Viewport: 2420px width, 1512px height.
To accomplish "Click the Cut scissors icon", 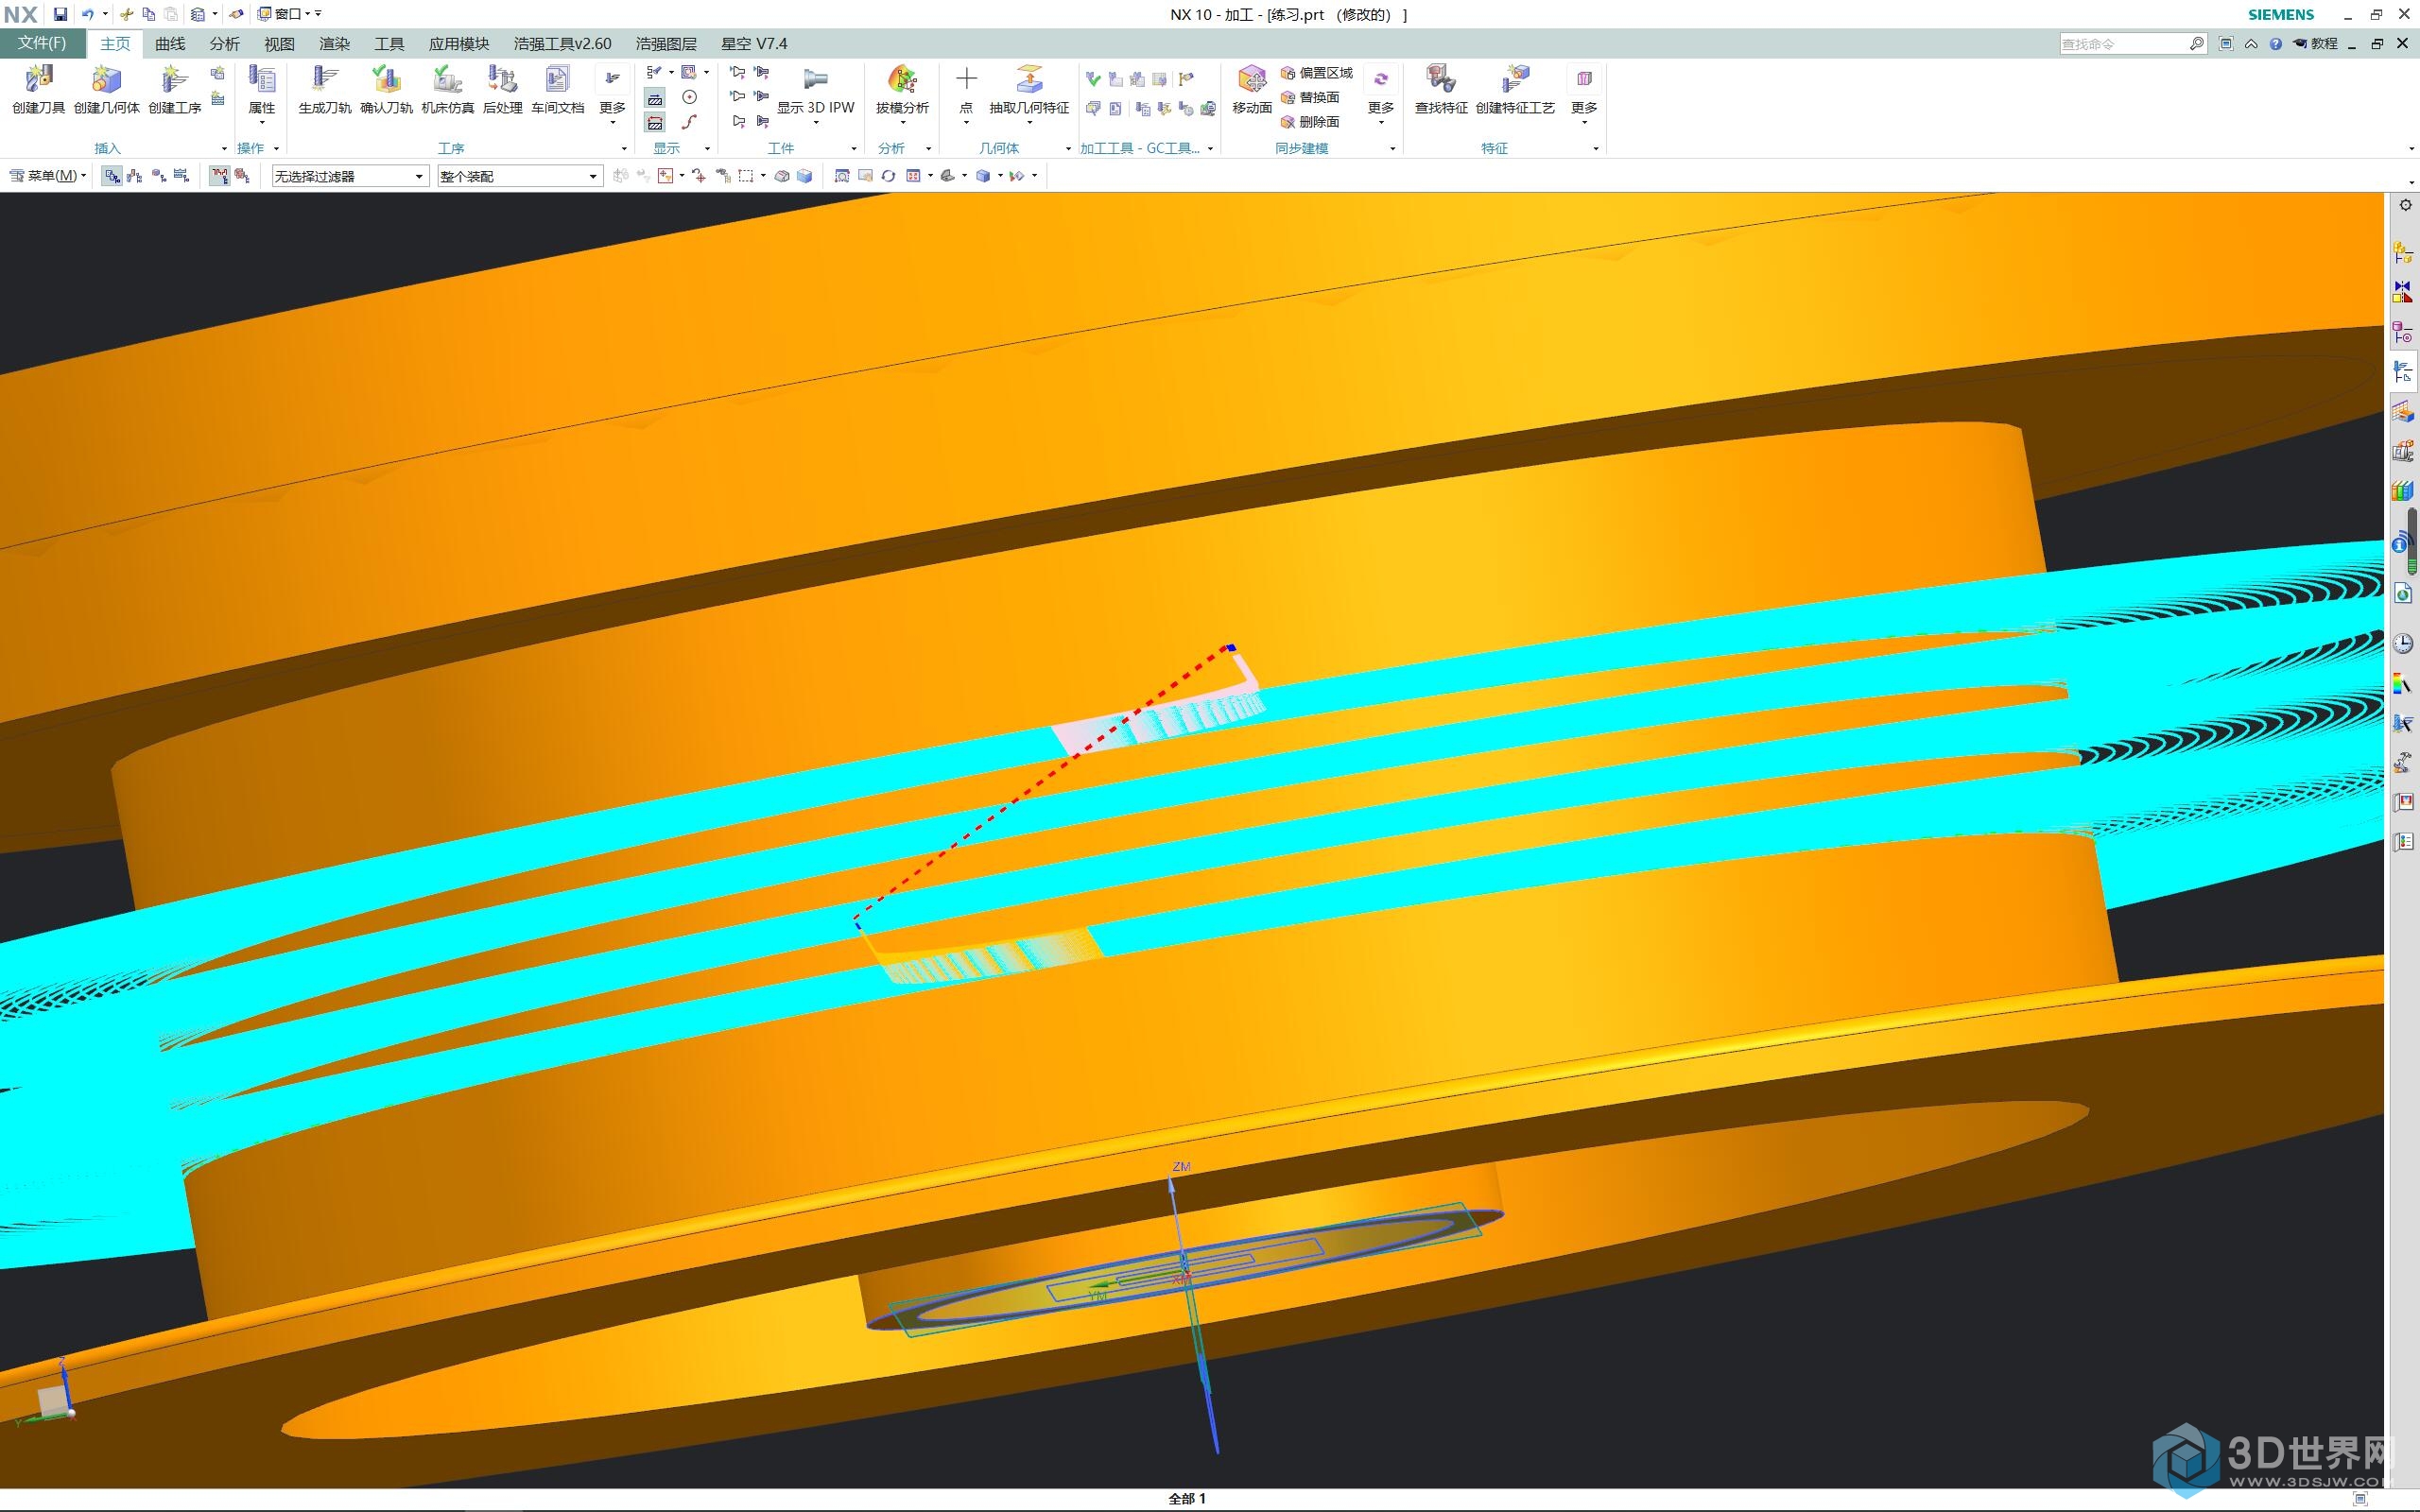I will point(127,14).
